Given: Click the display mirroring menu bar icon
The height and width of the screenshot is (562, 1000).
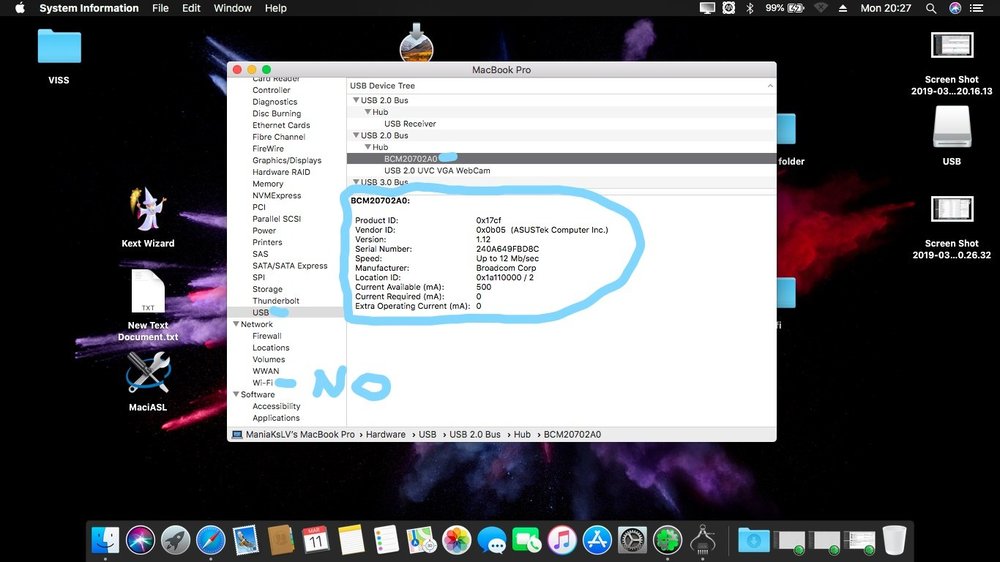Looking at the screenshot, I should click(707, 8).
